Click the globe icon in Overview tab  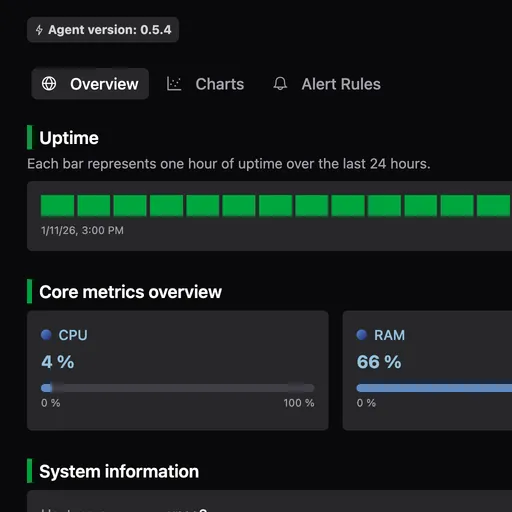point(49,84)
